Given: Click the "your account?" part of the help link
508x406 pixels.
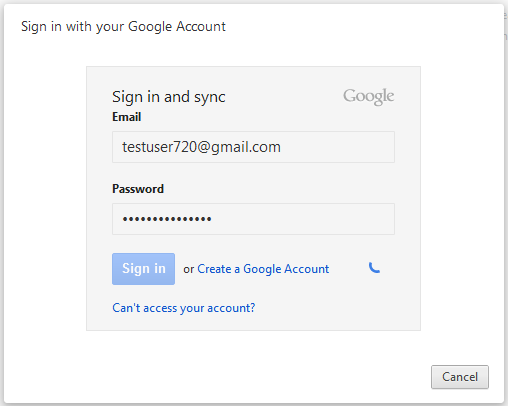Looking at the screenshot, I should click(218, 308).
